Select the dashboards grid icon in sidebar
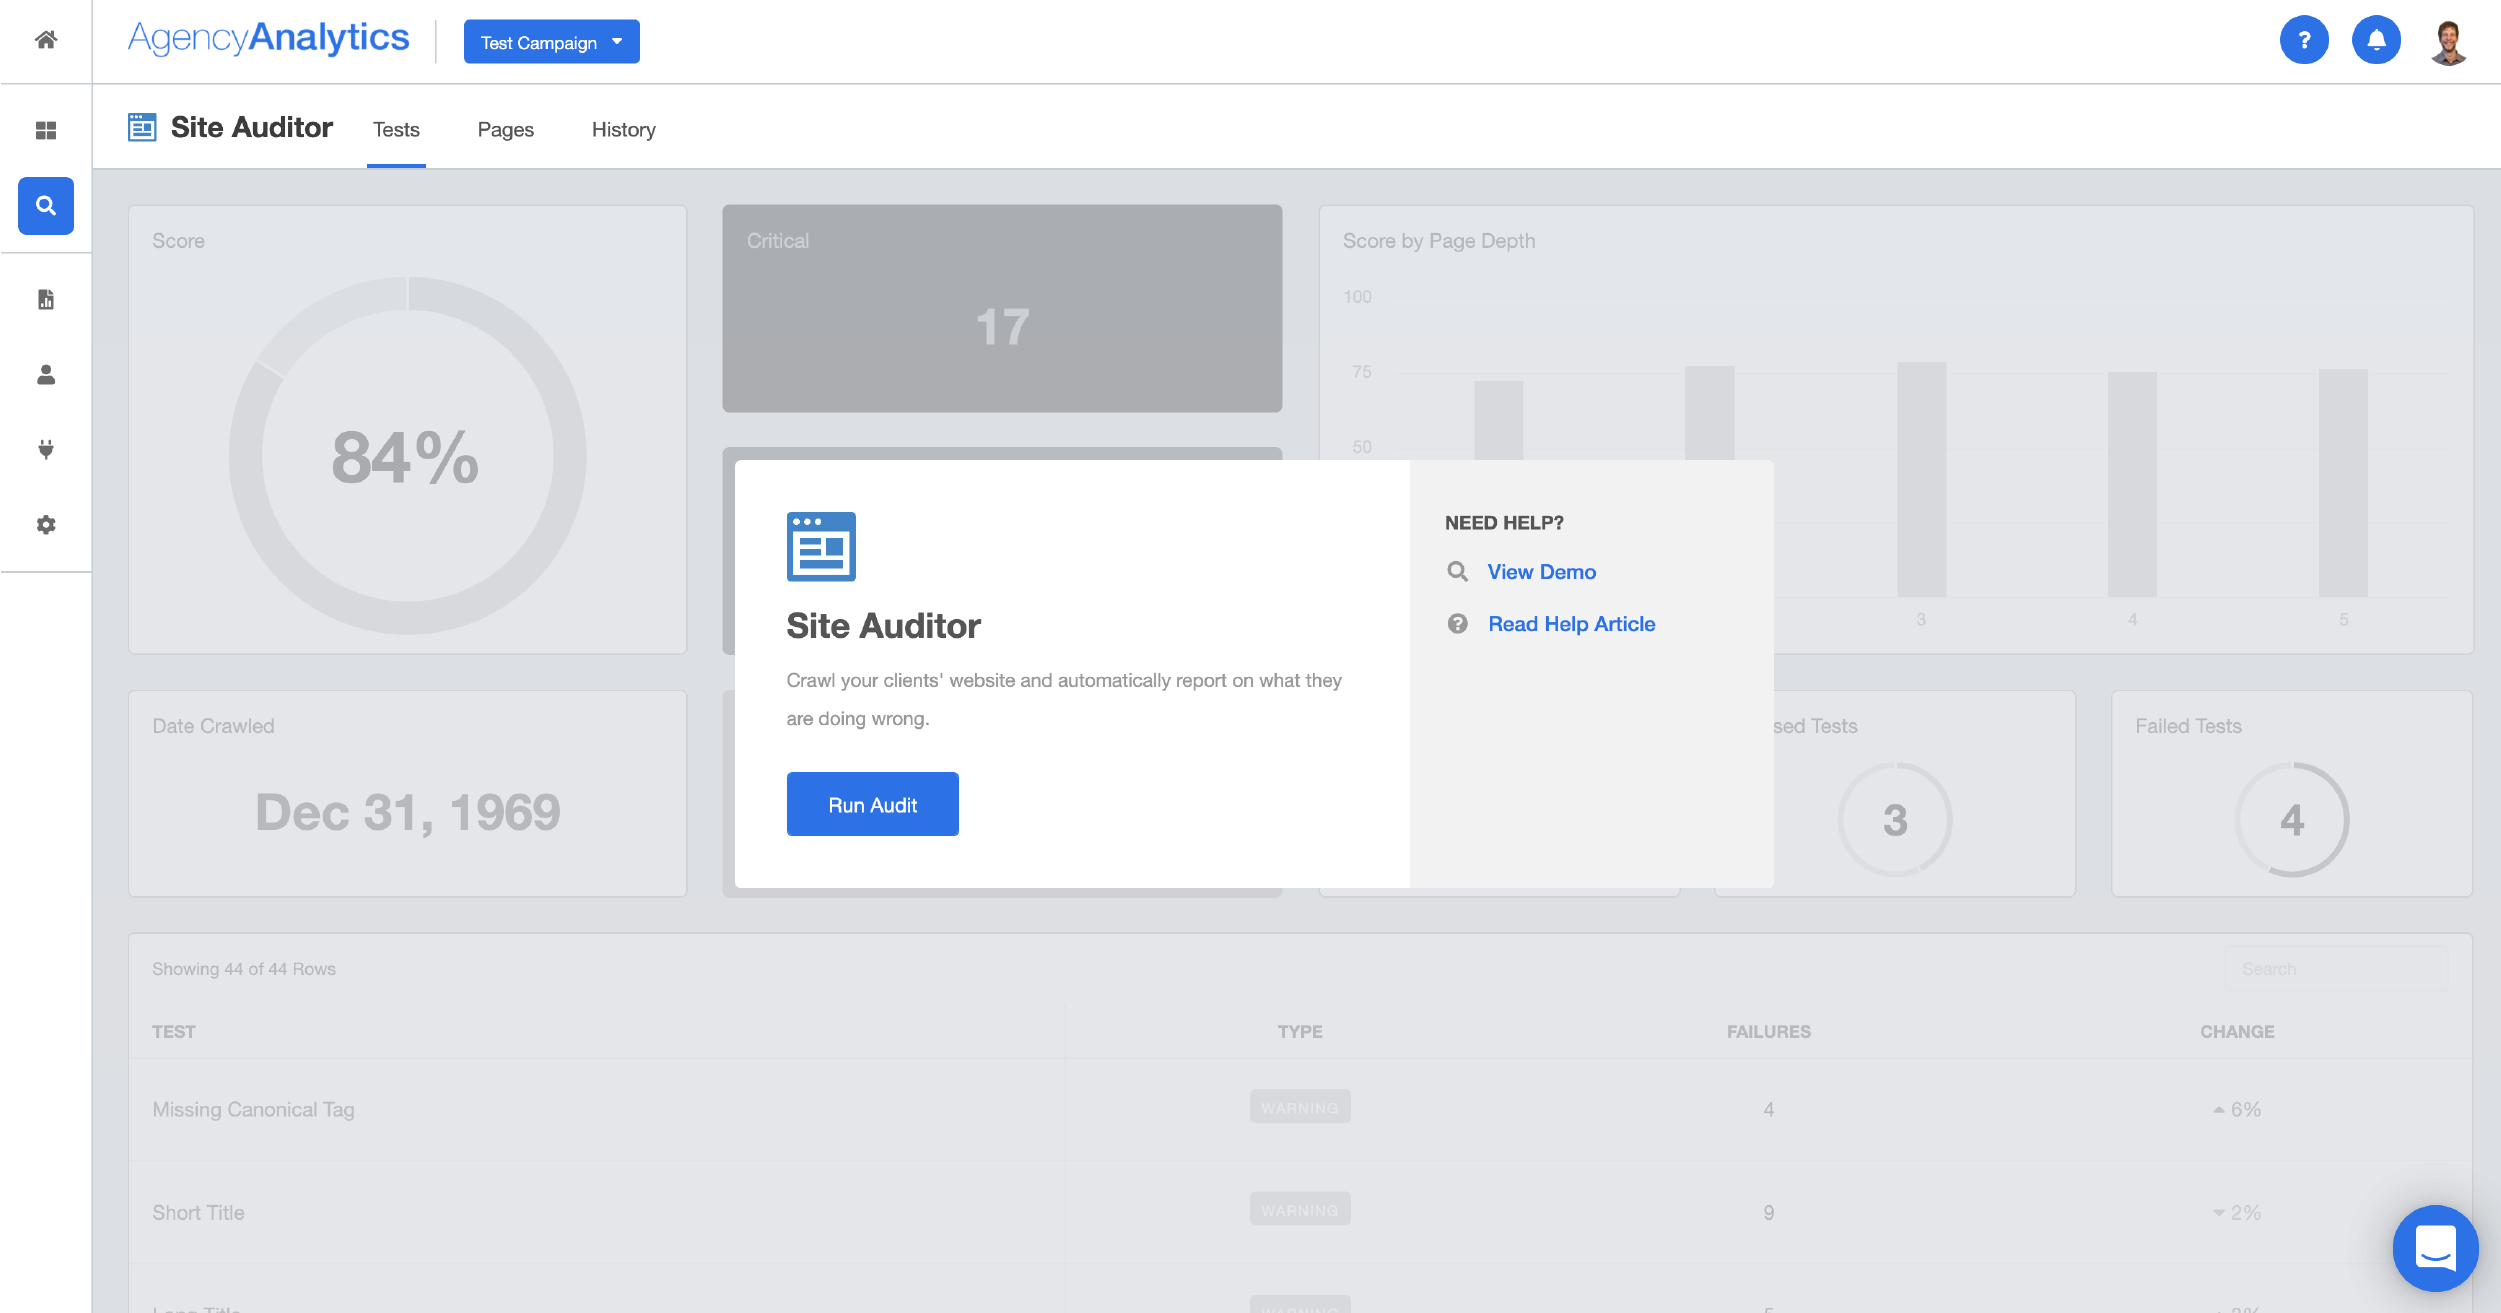Viewport: 2501px width, 1313px height. [x=45, y=130]
